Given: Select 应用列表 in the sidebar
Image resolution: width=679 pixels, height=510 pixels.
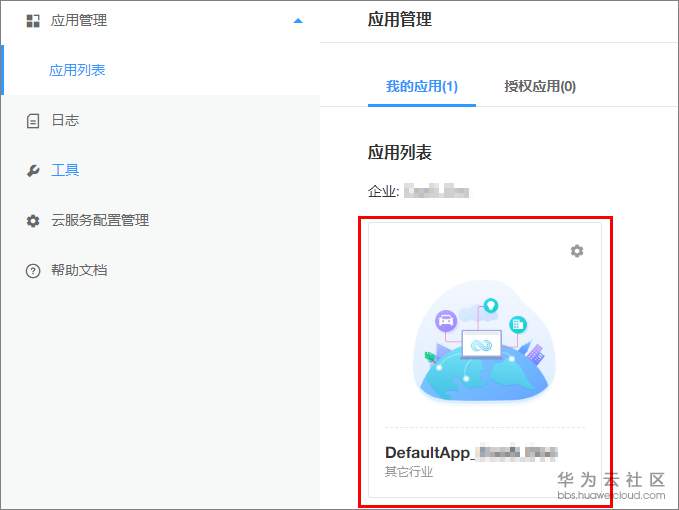Looking at the screenshot, I should (x=77, y=70).
